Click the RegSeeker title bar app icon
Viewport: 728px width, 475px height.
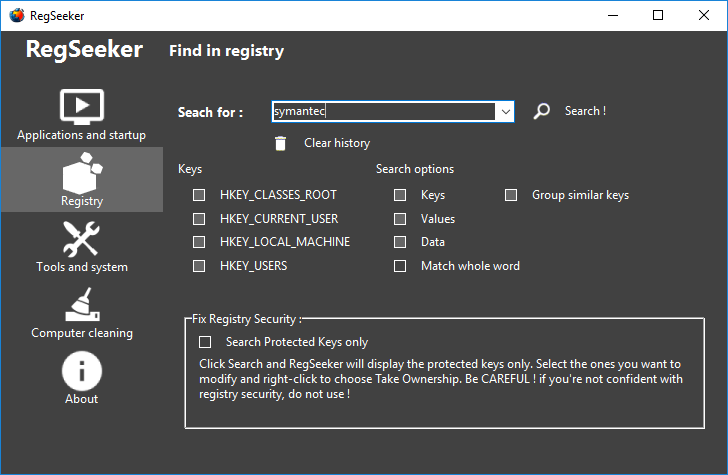click(17, 15)
